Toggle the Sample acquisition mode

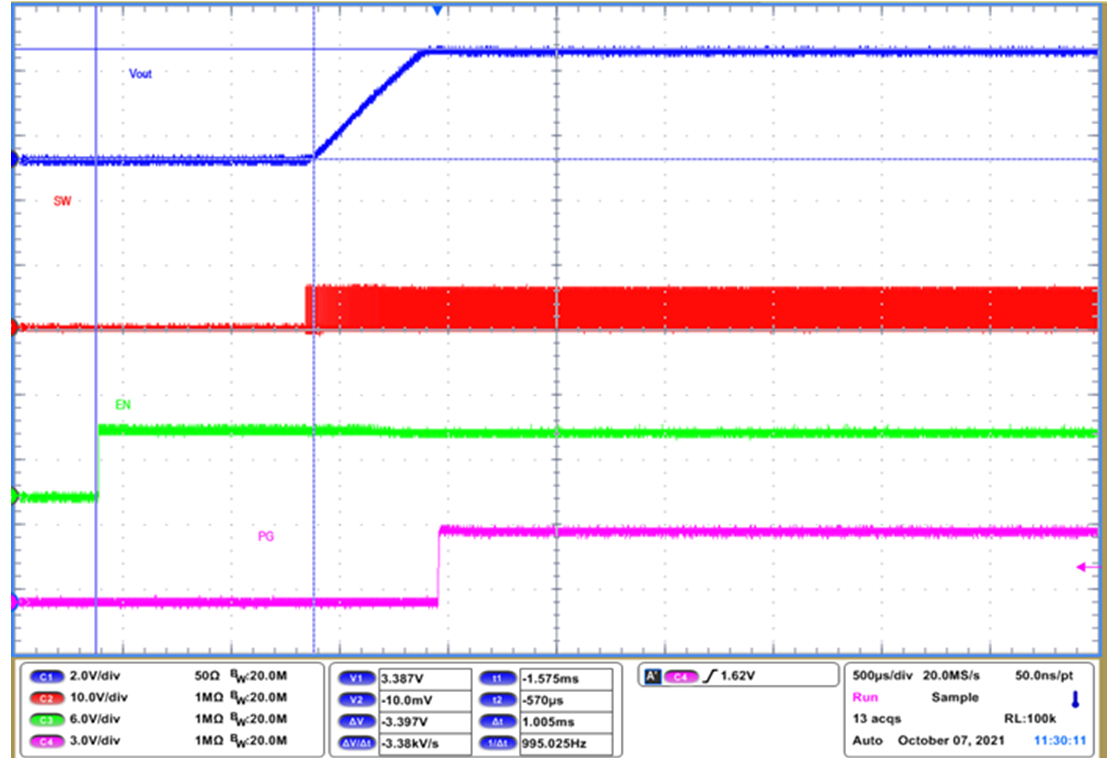tap(954, 697)
